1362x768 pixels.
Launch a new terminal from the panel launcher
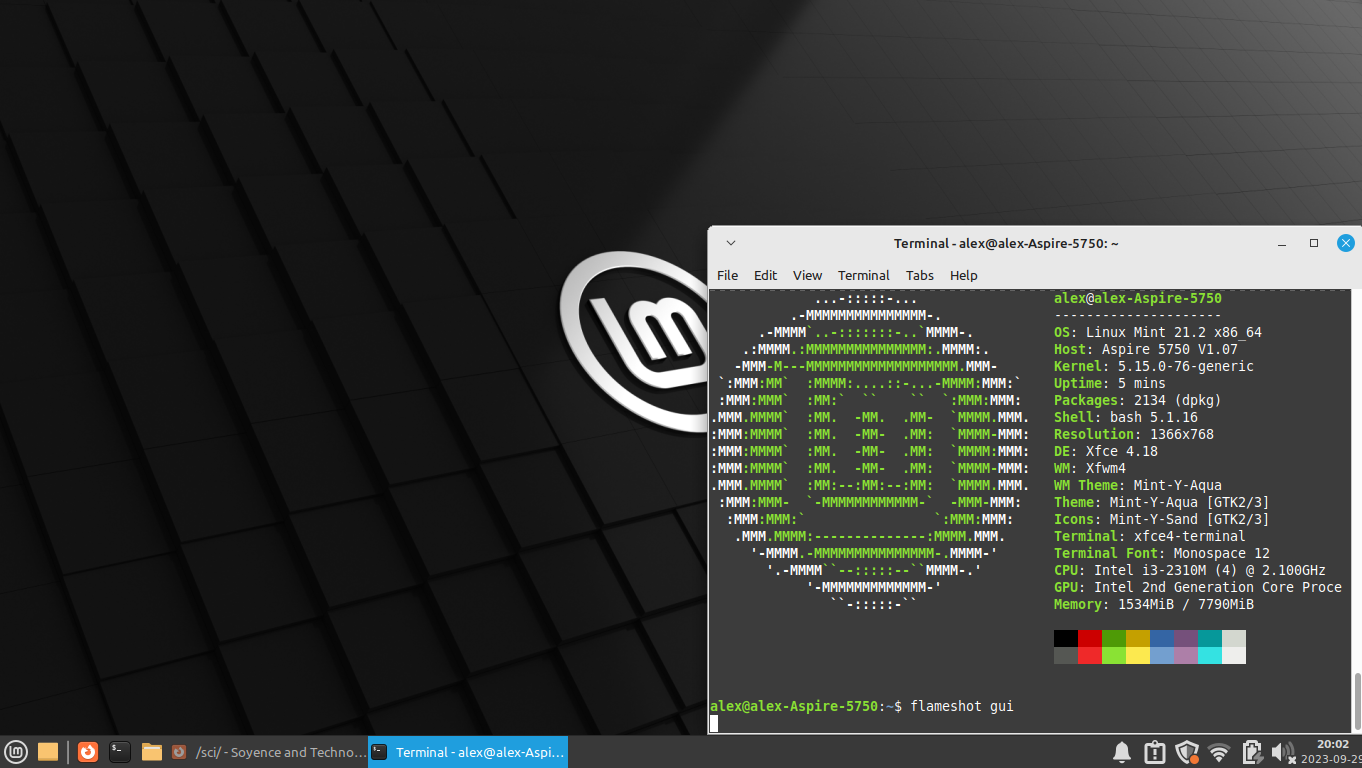[120, 752]
